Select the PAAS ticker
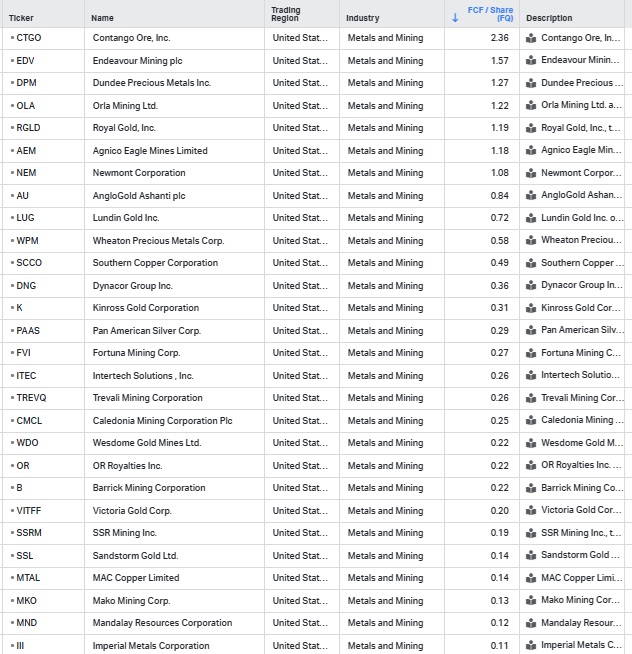632x654 pixels. point(28,331)
